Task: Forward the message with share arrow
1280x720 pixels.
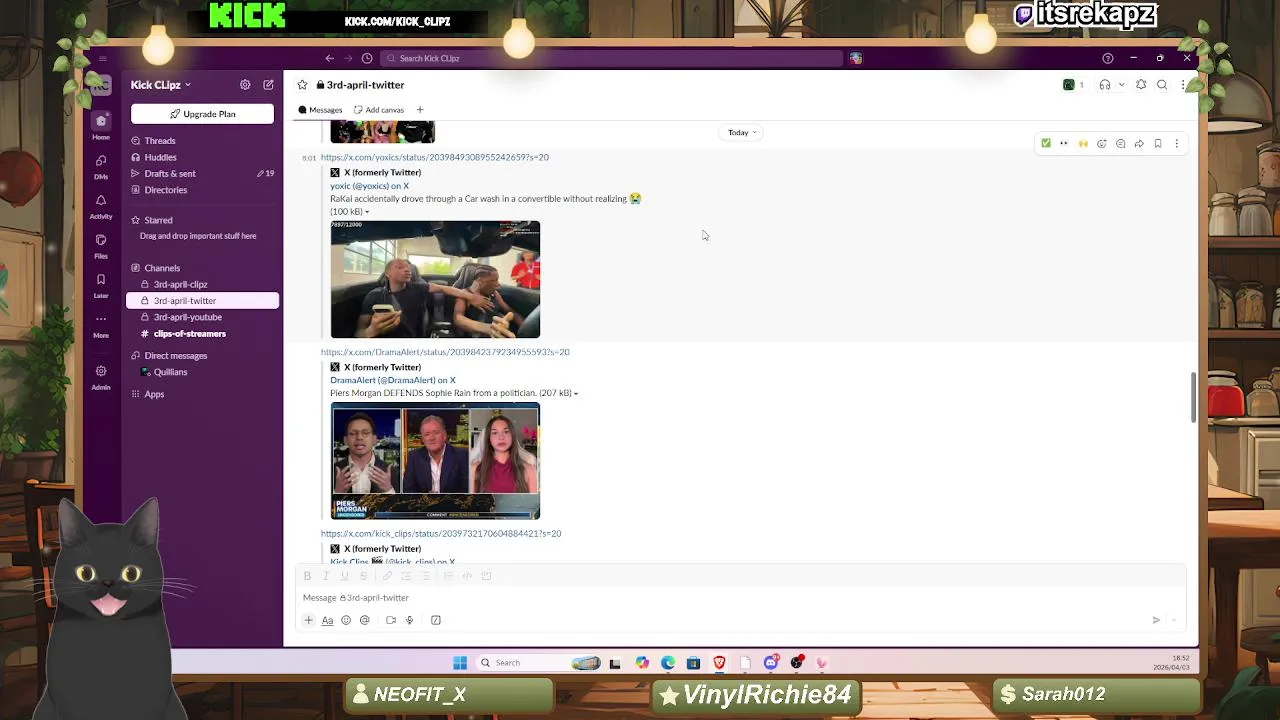Action: click(1139, 144)
